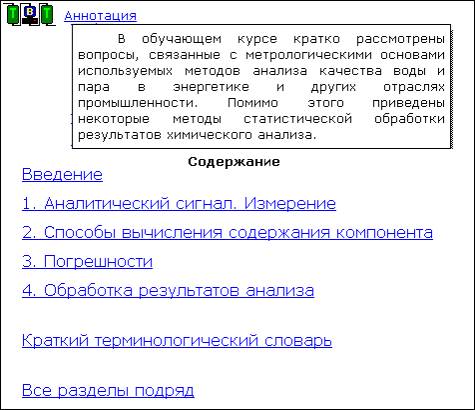Click the left green T tank icon
The height and width of the screenshot is (410, 475).
tap(13, 15)
